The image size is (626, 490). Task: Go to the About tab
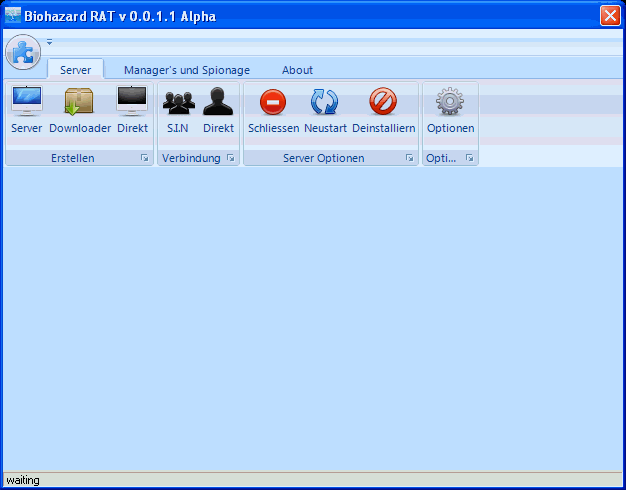(297, 70)
